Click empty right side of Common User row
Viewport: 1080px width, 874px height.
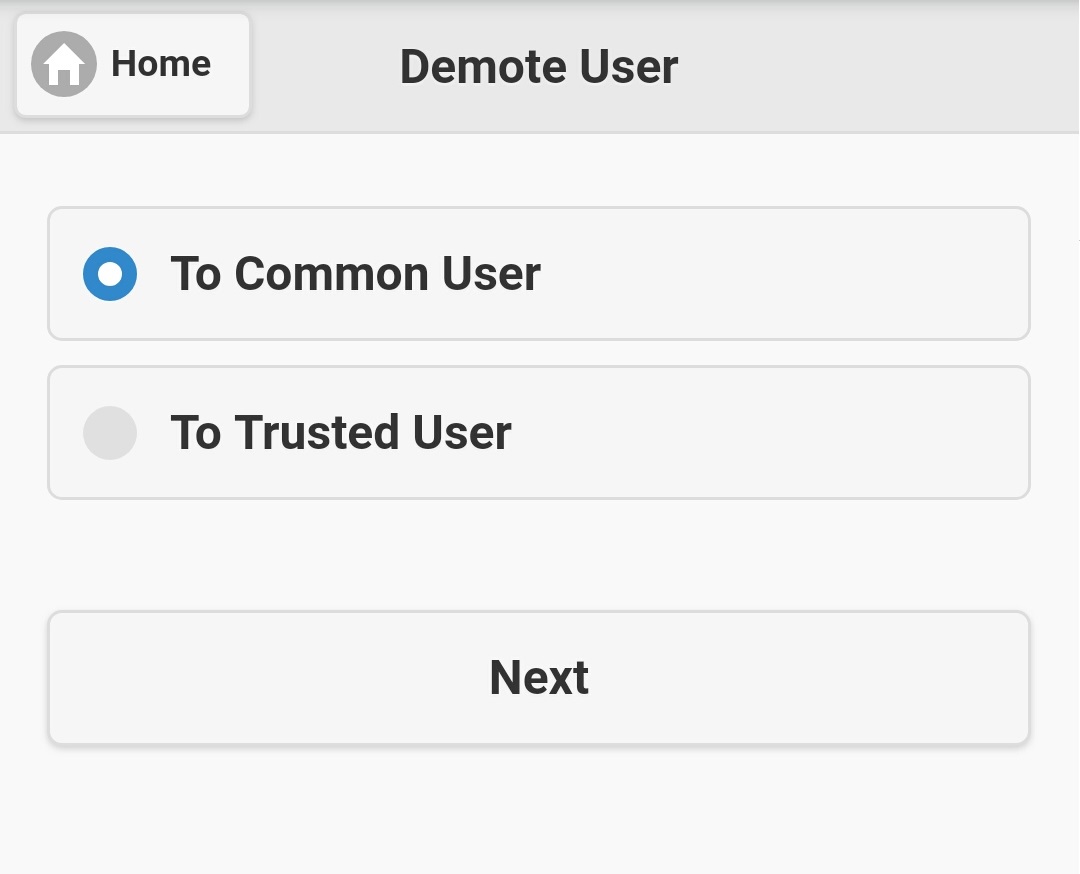[800, 274]
